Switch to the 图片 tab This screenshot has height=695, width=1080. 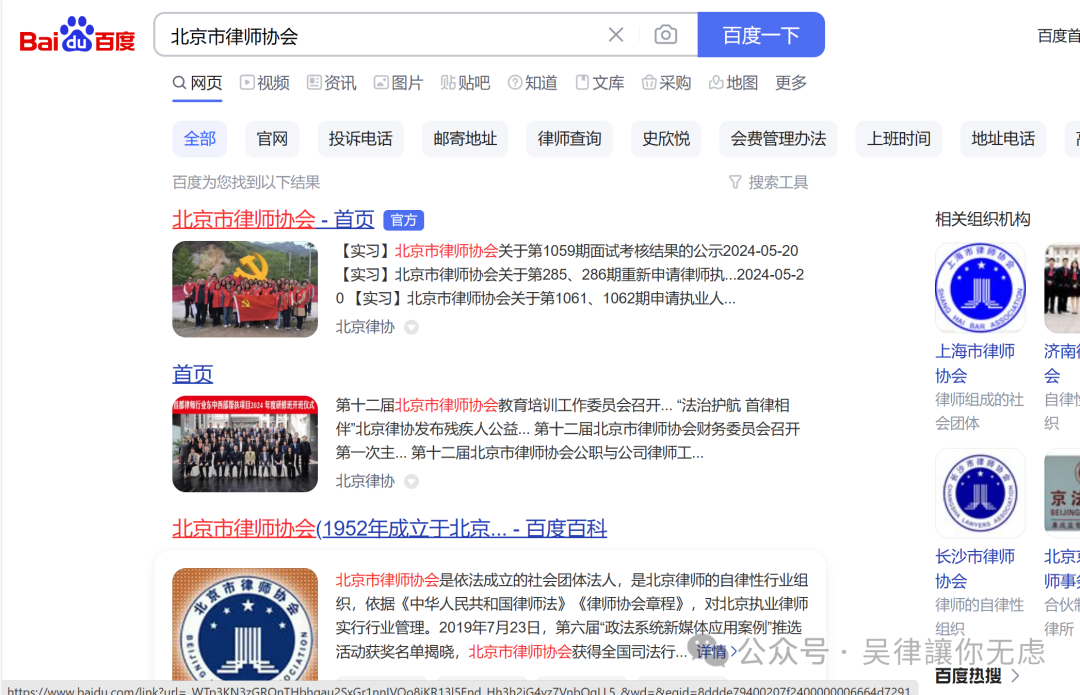pyautogui.click(x=398, y=83)
